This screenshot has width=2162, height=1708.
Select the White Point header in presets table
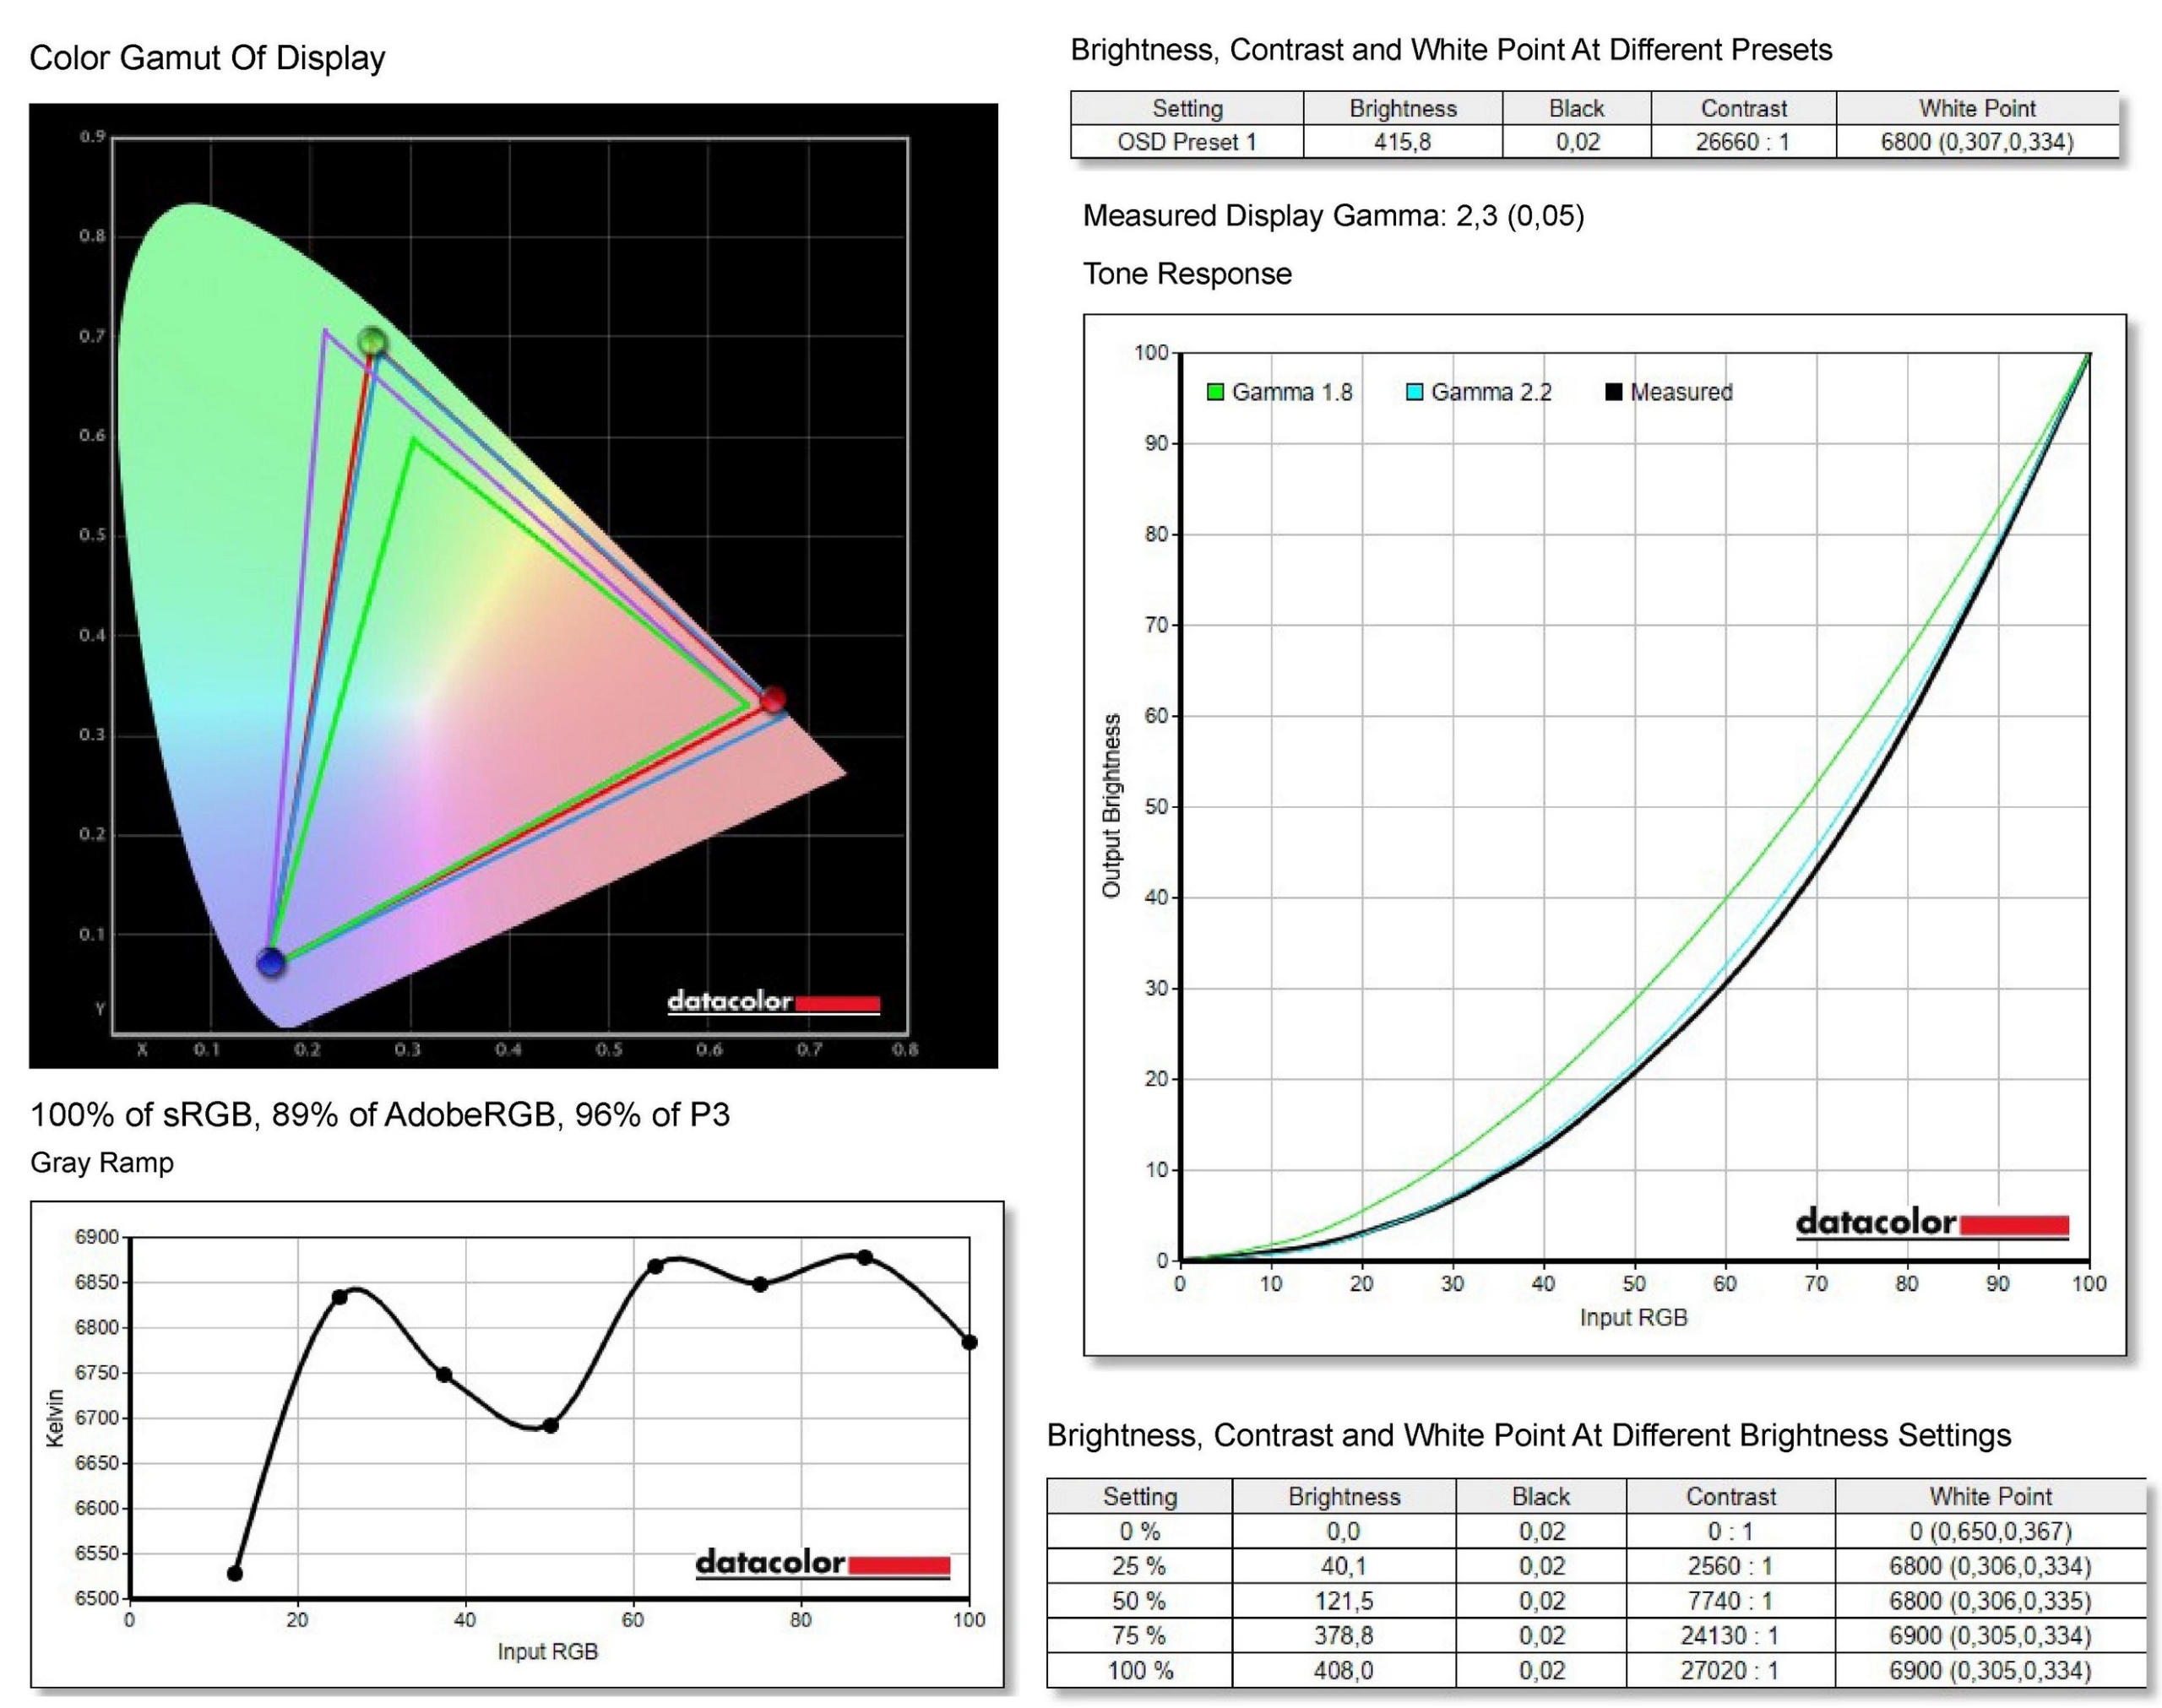click(1976, 108)
